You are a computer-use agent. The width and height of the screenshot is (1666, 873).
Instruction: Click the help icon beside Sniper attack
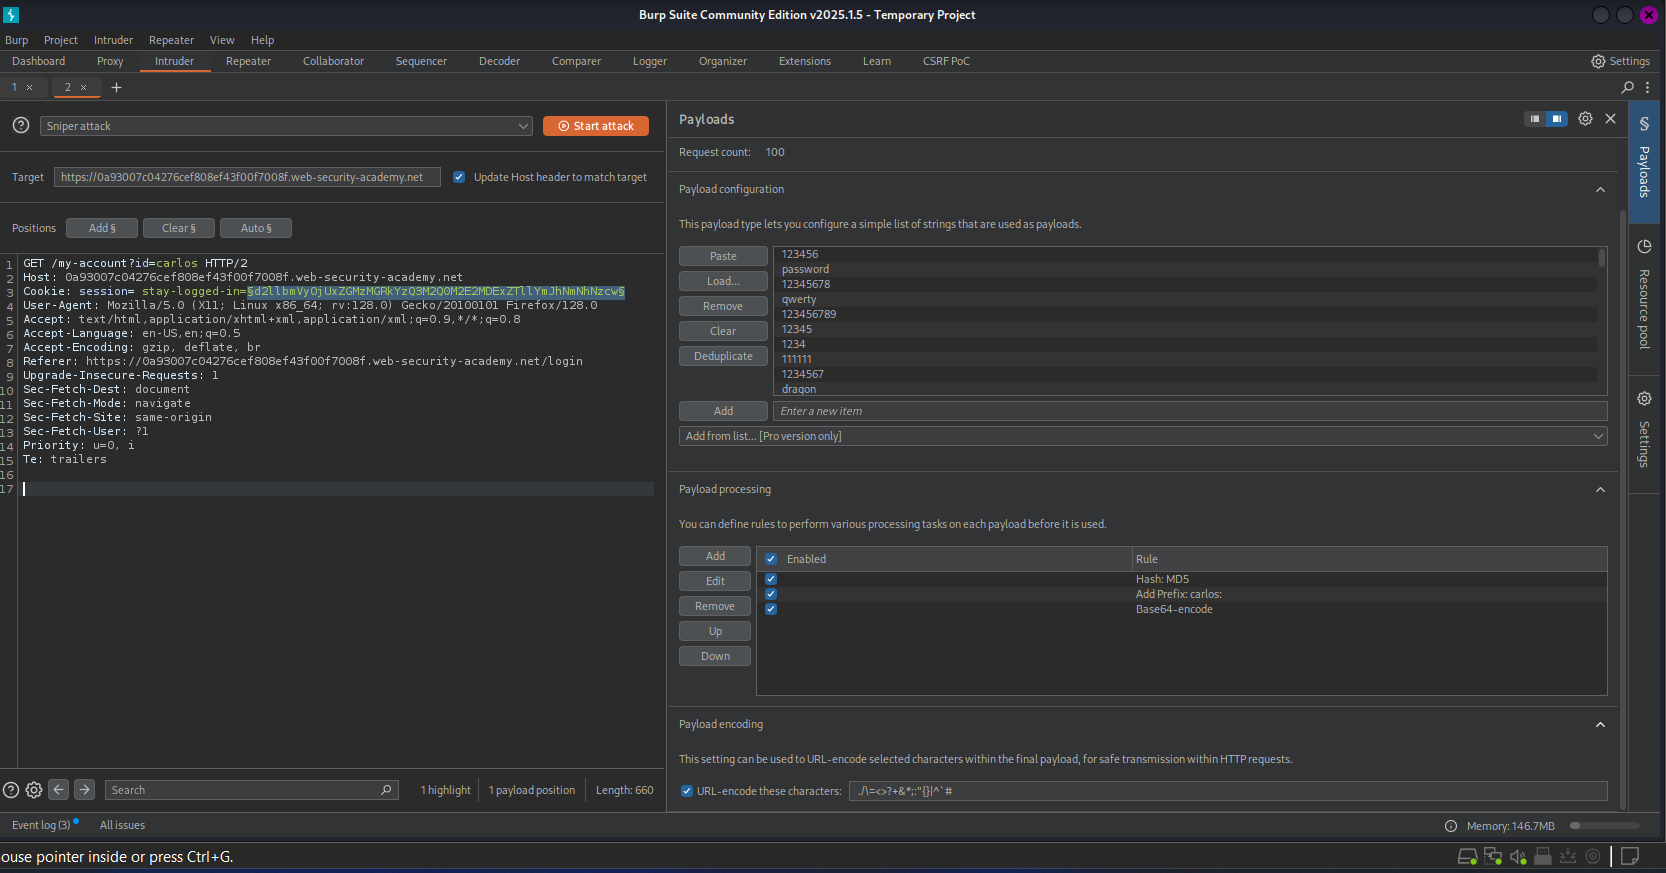click(x=20, y=126)
